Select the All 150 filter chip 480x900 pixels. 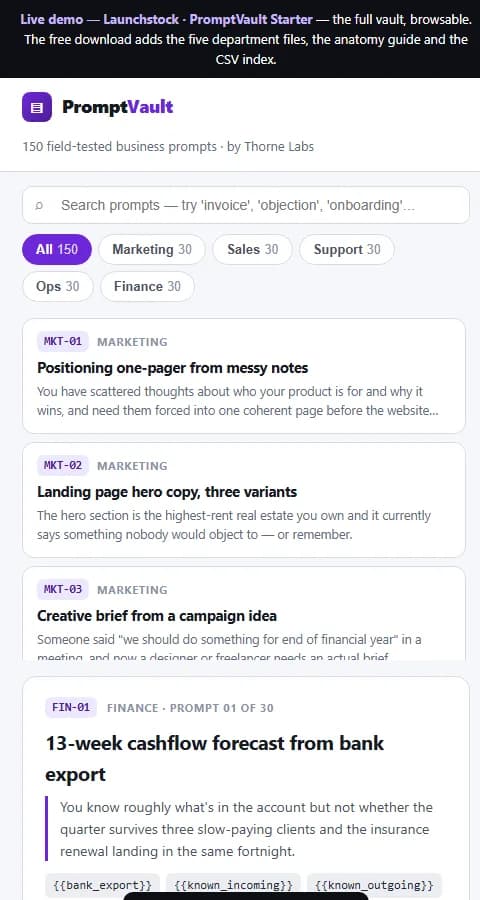[57, 249]
